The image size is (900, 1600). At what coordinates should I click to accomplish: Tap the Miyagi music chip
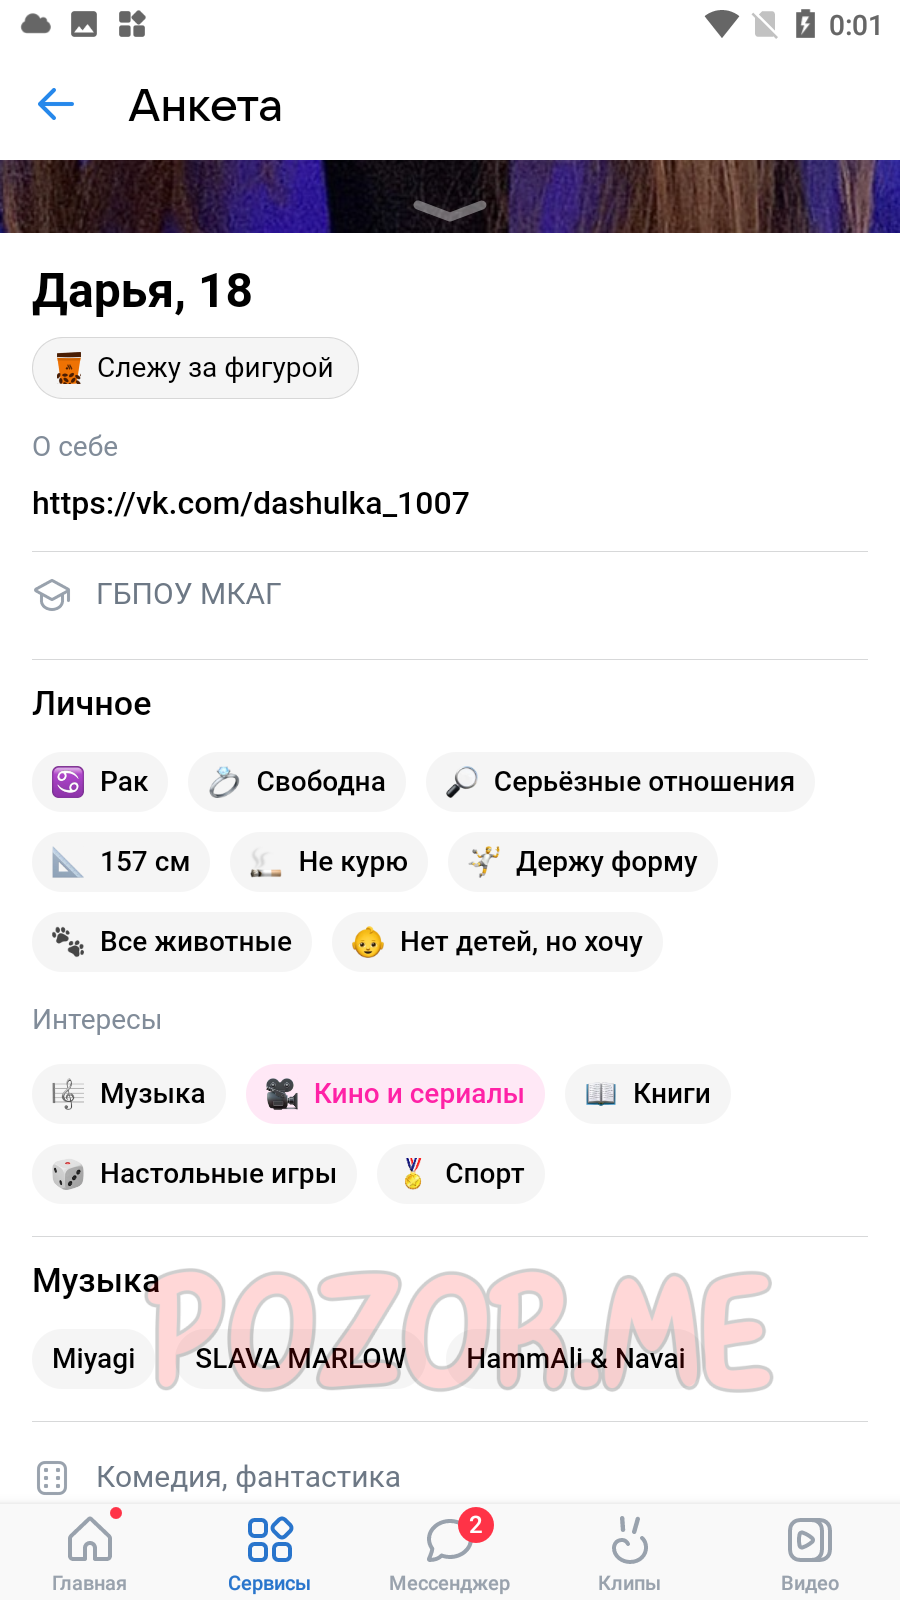point(93,1358)
